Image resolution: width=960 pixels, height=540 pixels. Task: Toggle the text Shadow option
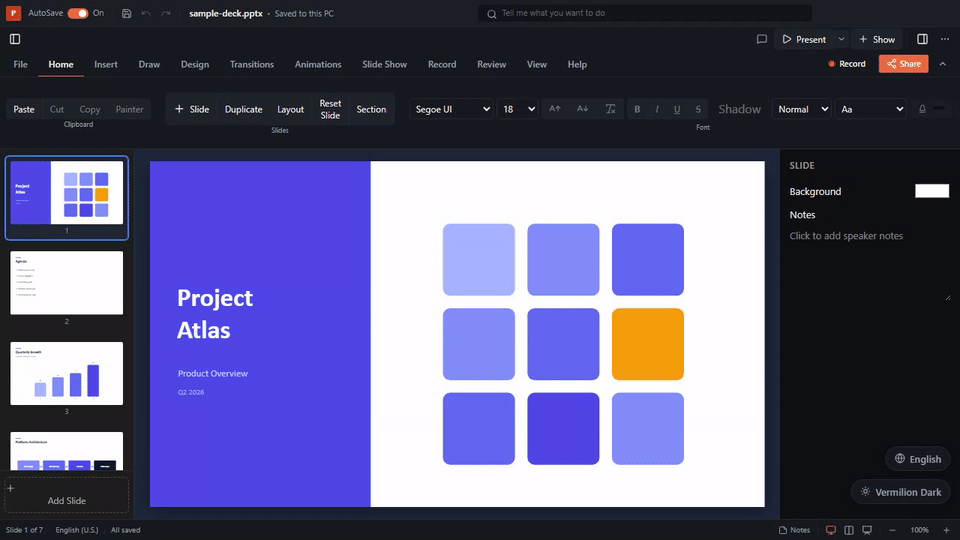[x=739, y=109]
